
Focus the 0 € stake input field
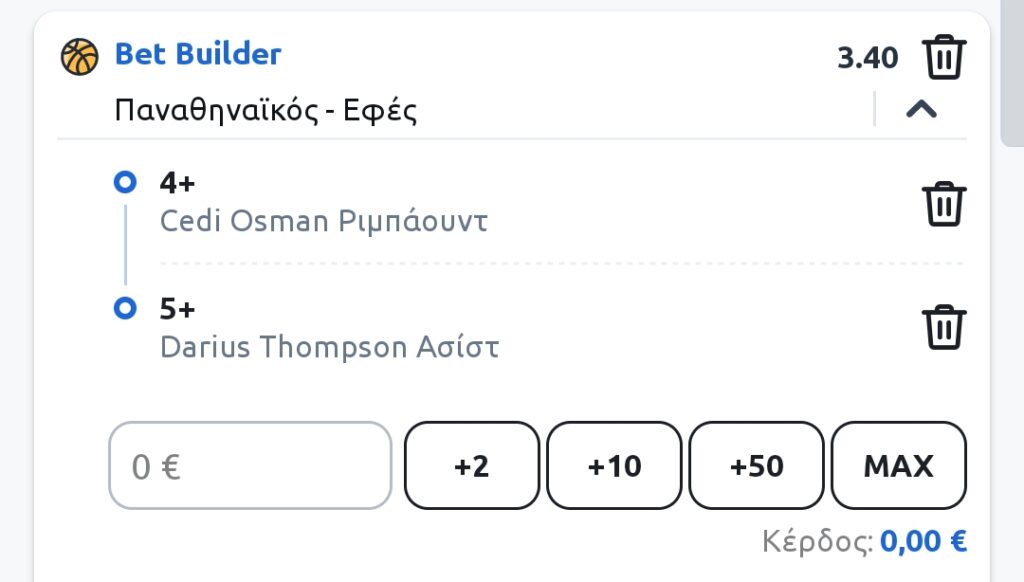point(250,466)
